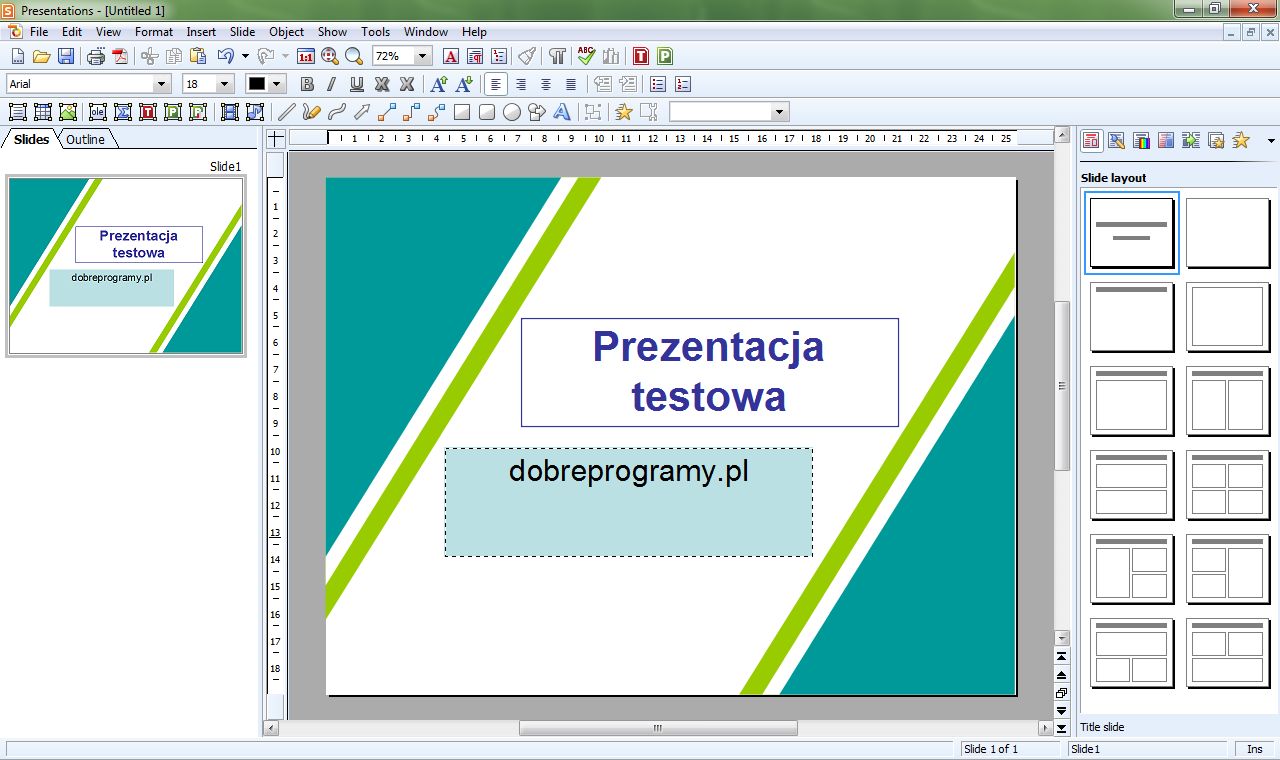Decrease font size with shrink-font icon

(x=463, y=84)
